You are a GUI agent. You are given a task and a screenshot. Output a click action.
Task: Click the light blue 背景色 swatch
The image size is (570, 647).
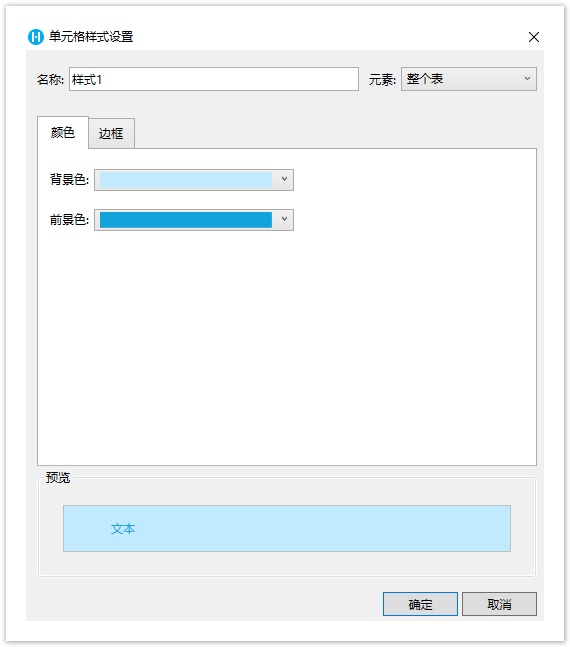(x=186, y=180)
